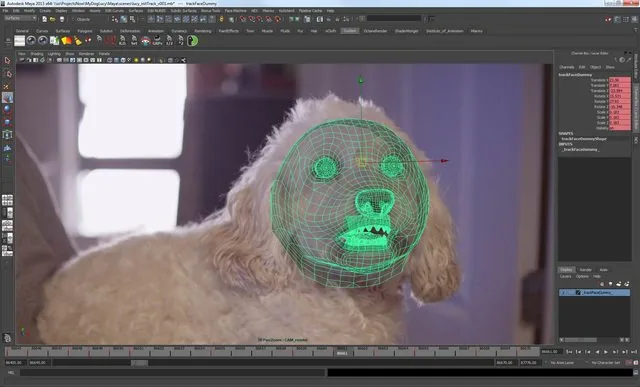Click the four-pane layout quick button

pyautogui.click(x=7, y=200)
